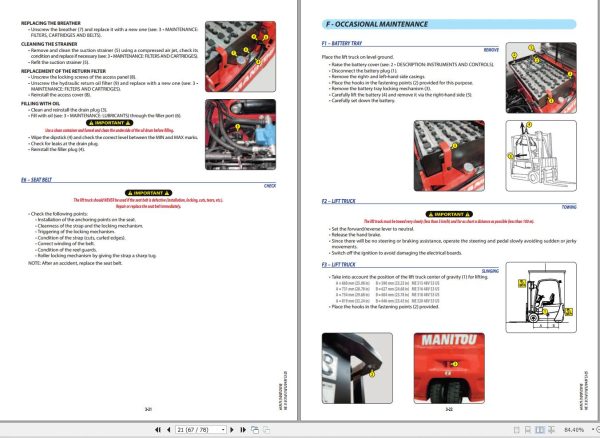
Task: Click the previous view icon
Action: pos(254,430)
